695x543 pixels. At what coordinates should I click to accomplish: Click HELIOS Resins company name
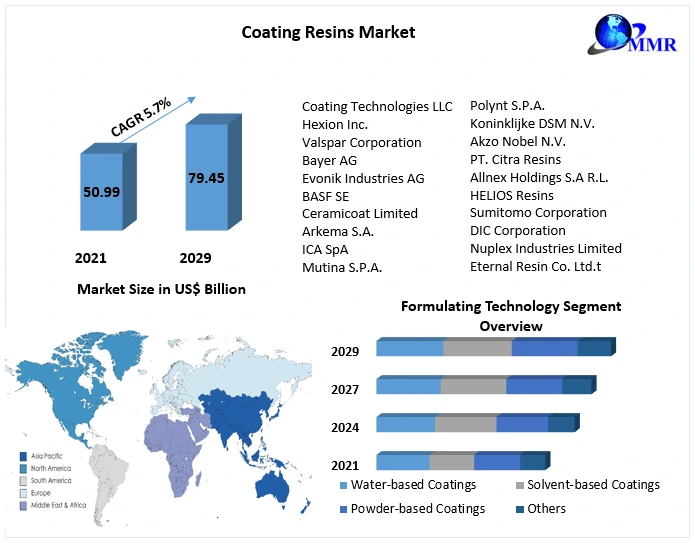tap(512, 195)
